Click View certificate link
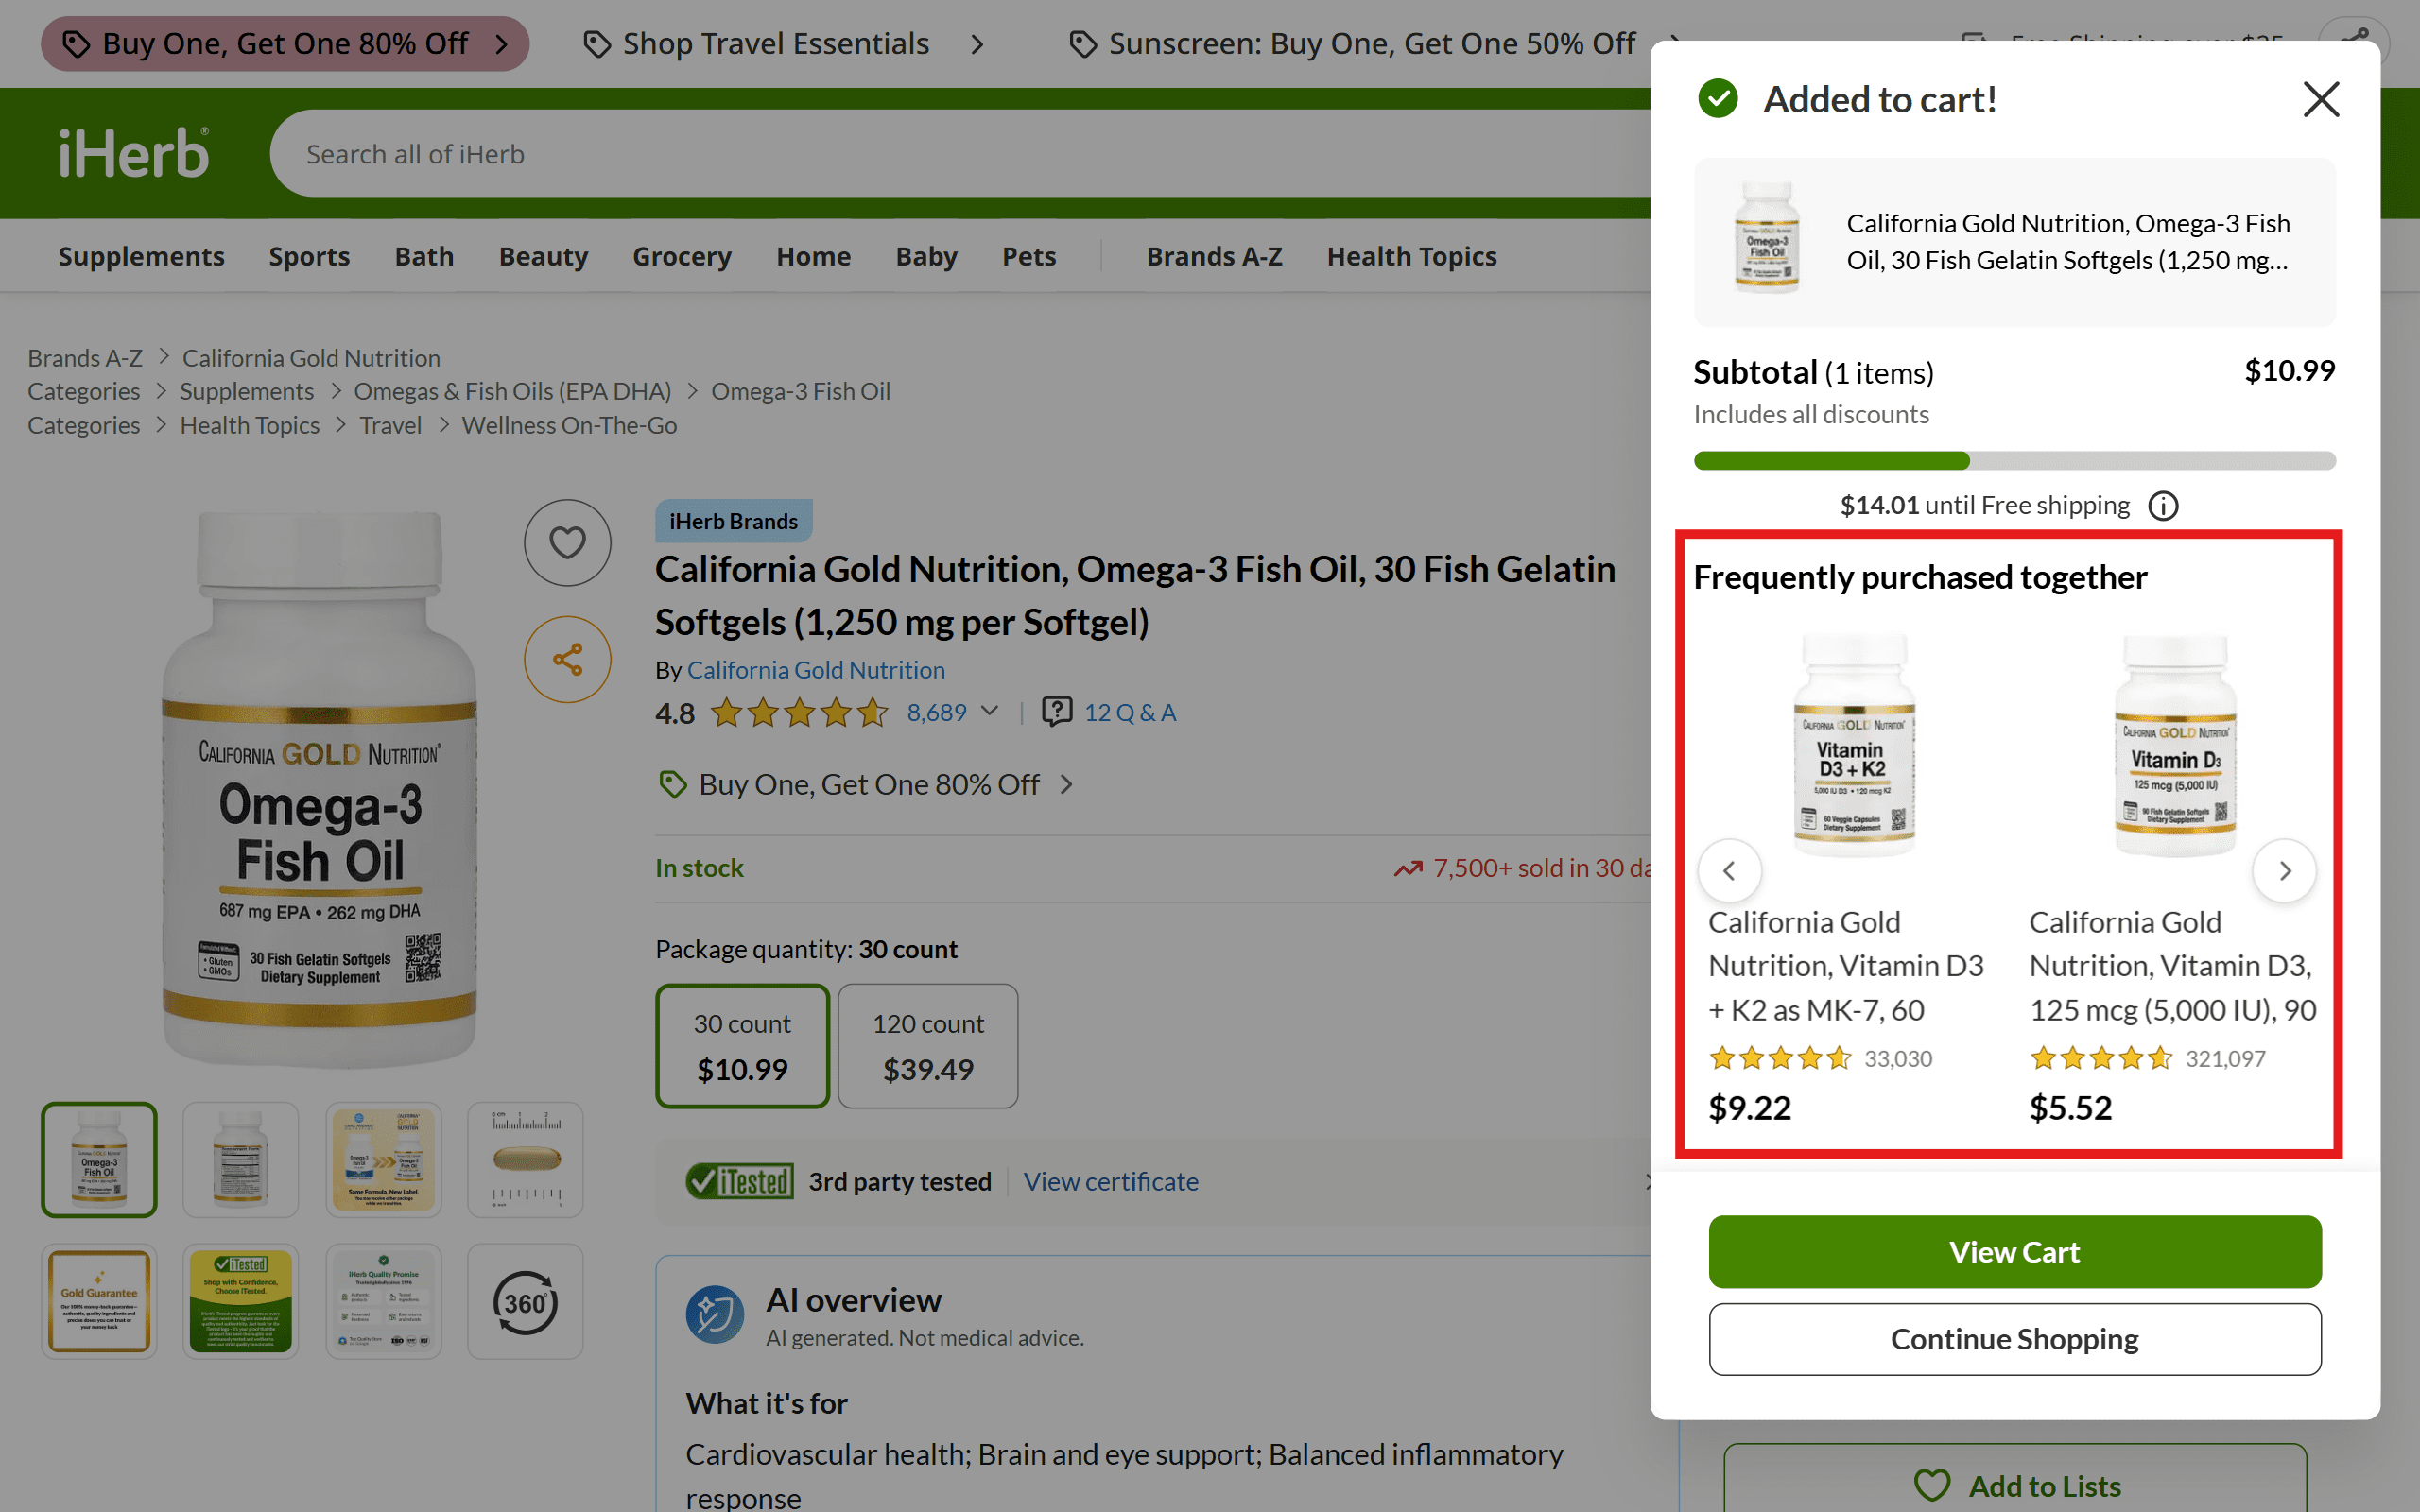The height and width of the screenshot is (1512, 2420). coord(1110,1181)
